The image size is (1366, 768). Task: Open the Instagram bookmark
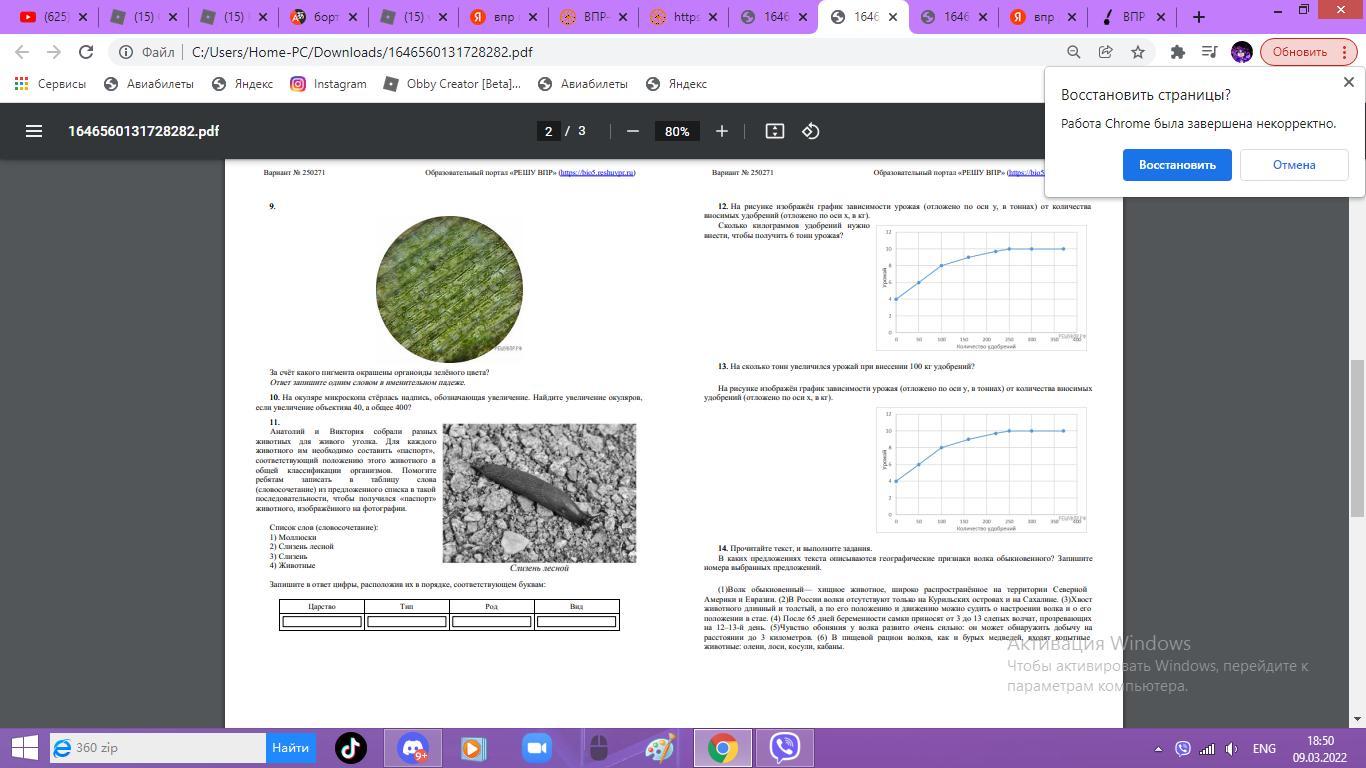click(328, 84)
